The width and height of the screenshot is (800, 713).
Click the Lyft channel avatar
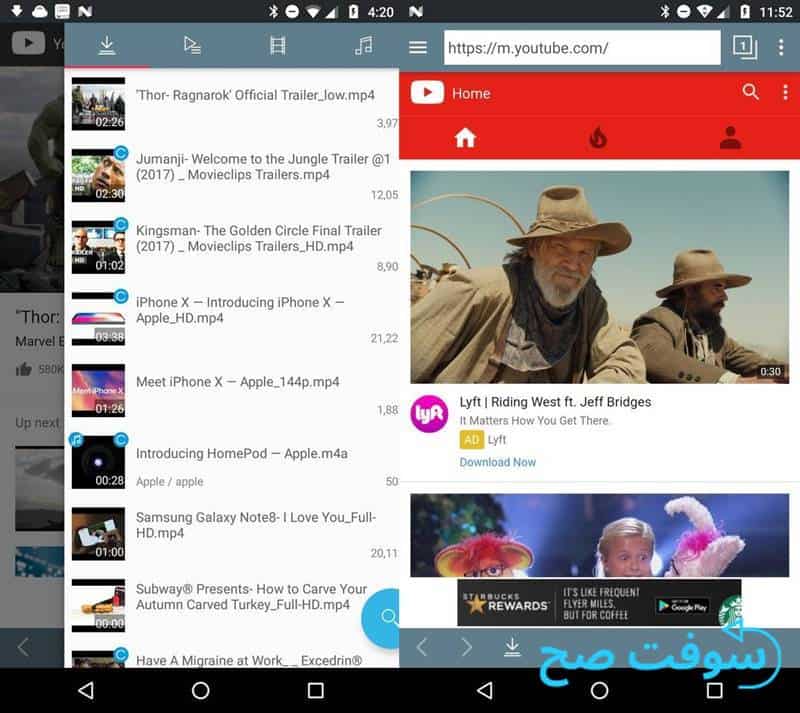tap(430, 413)
